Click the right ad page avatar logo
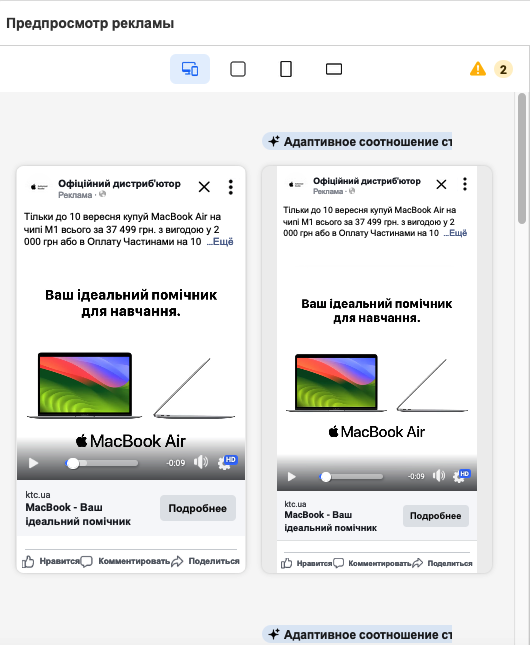 (x=296, y=184)
